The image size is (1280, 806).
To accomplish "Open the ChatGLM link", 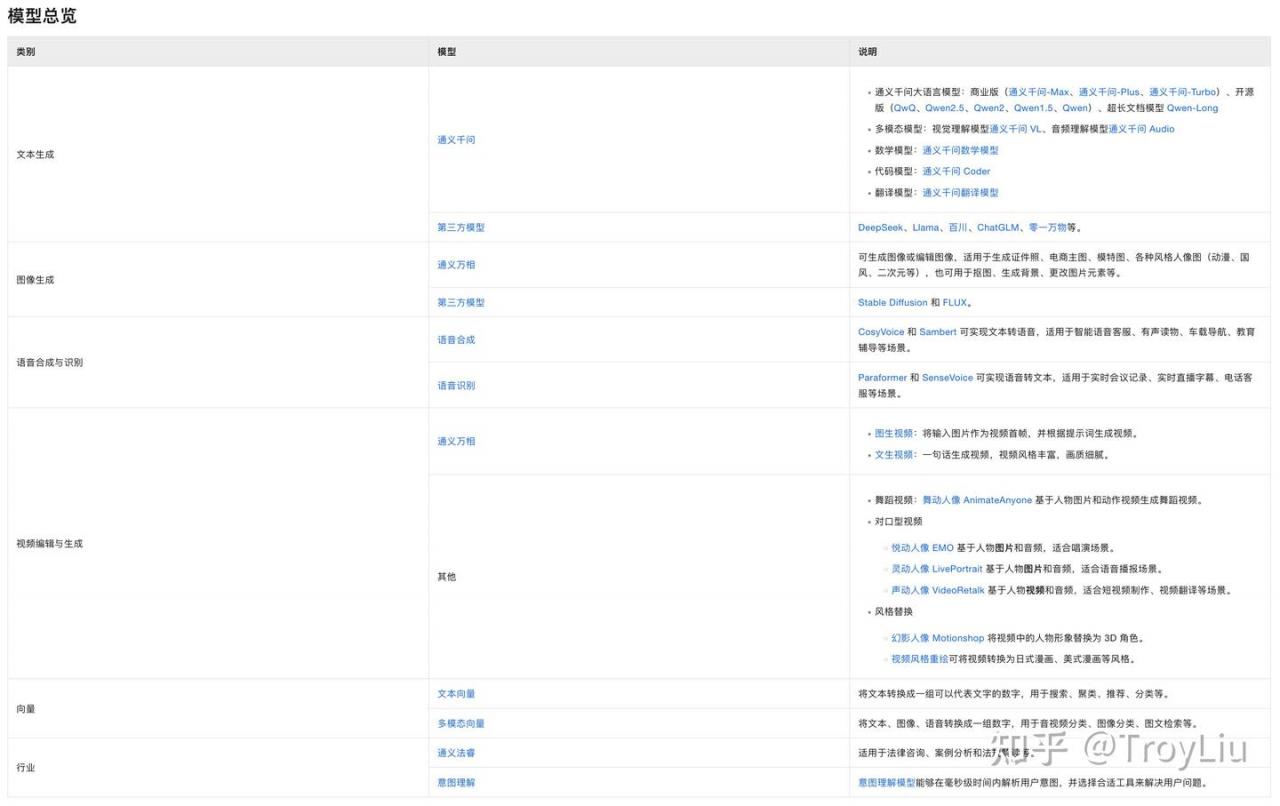I will (998, 227).
